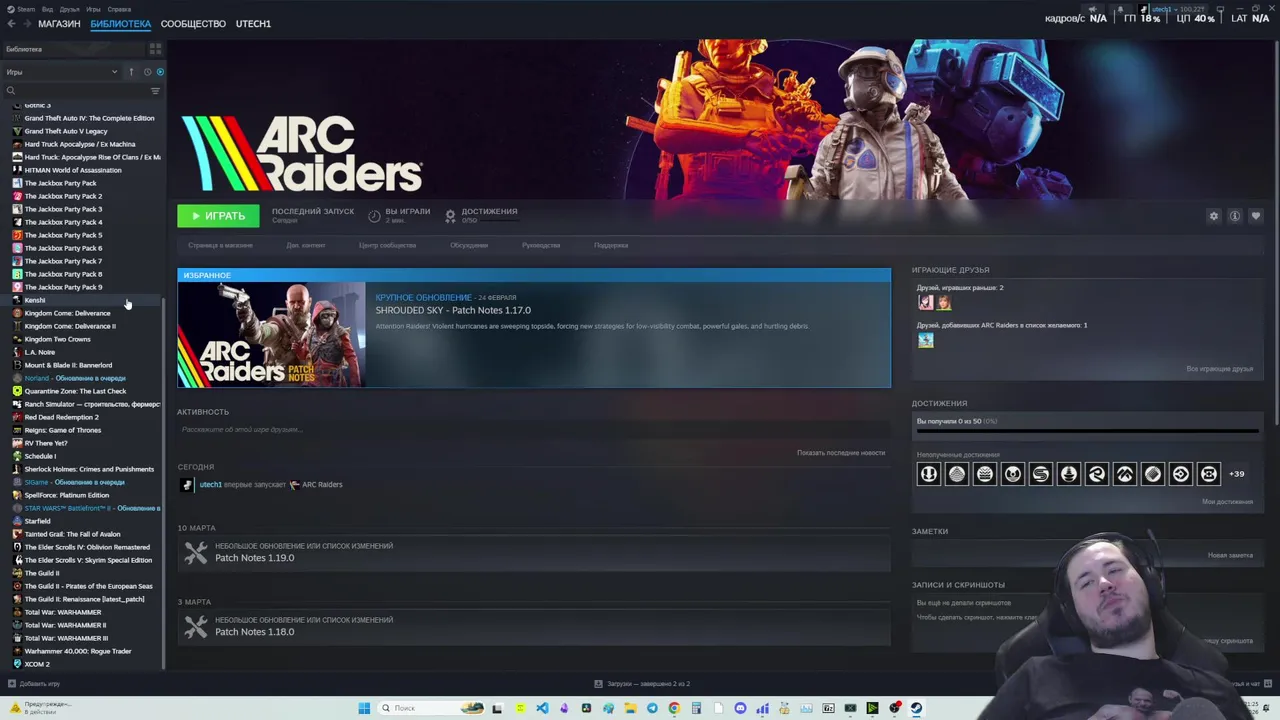Open the +39 more achievements button

[1237, 474]
